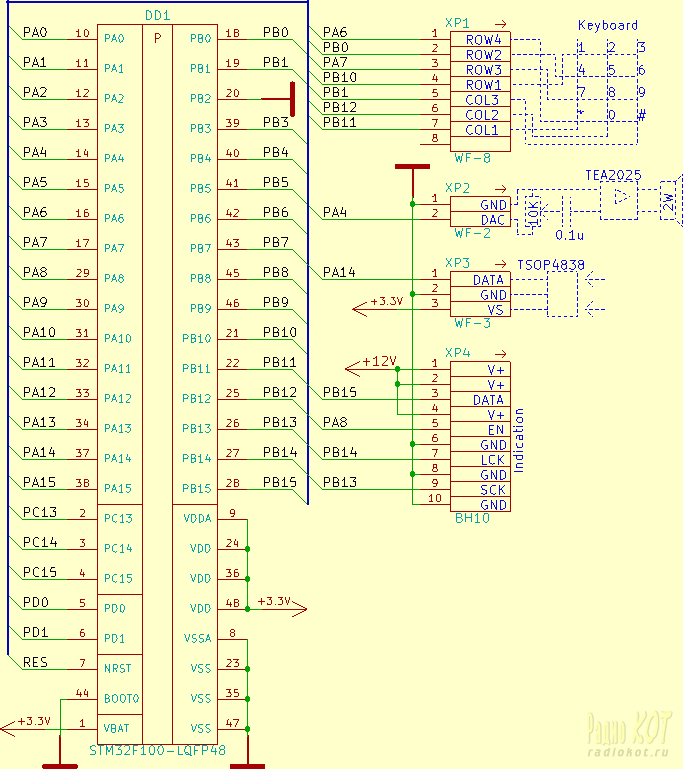Click the XP4 connector reference
683x769 pixels.
[457, 353]
